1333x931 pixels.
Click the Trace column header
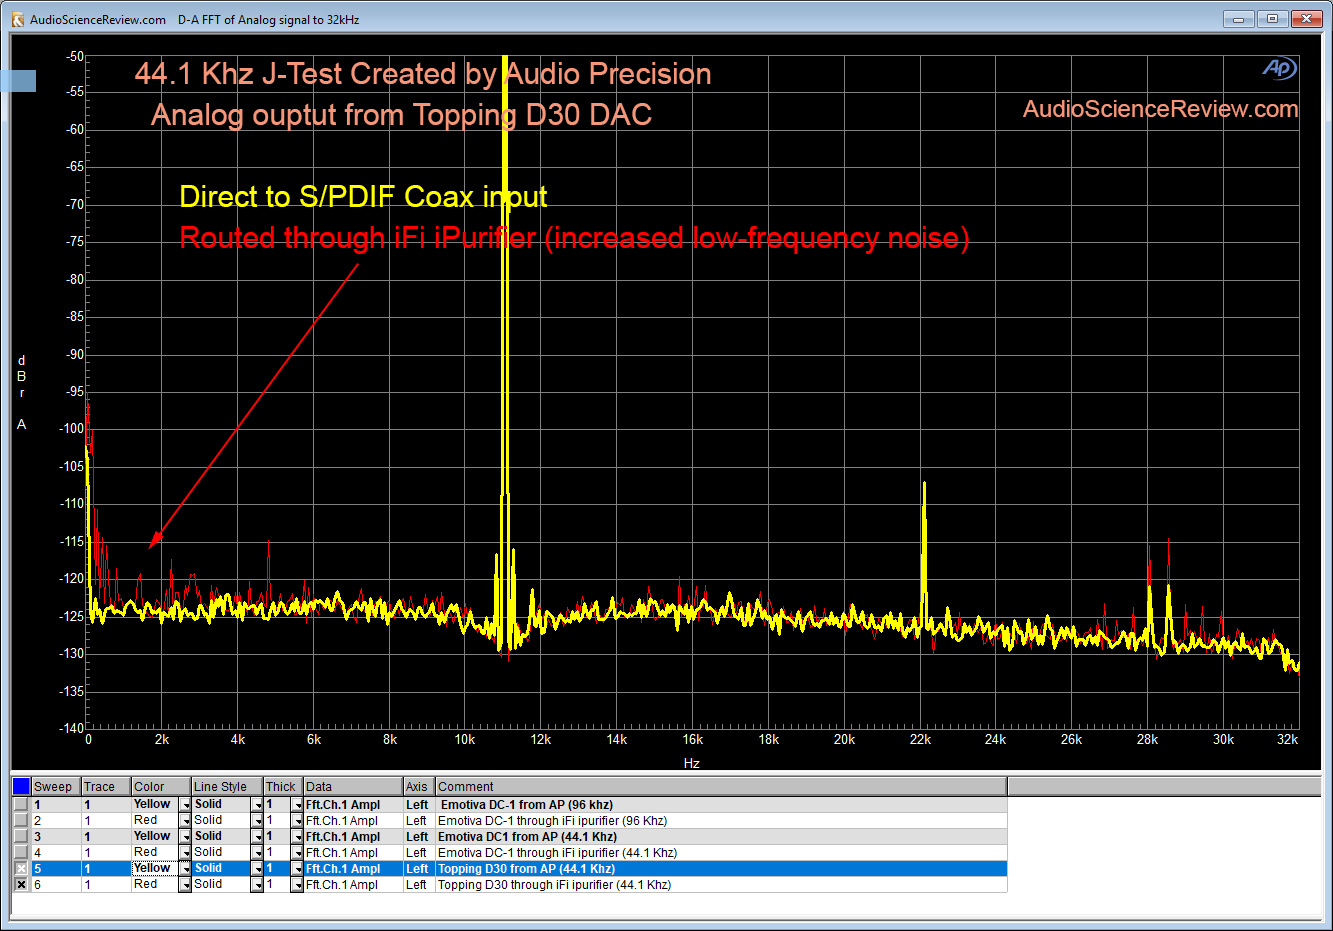(x=106, y=787)
